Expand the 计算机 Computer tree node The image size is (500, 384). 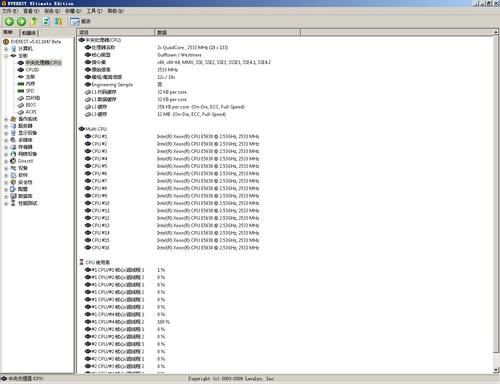[x=6, y=49]
